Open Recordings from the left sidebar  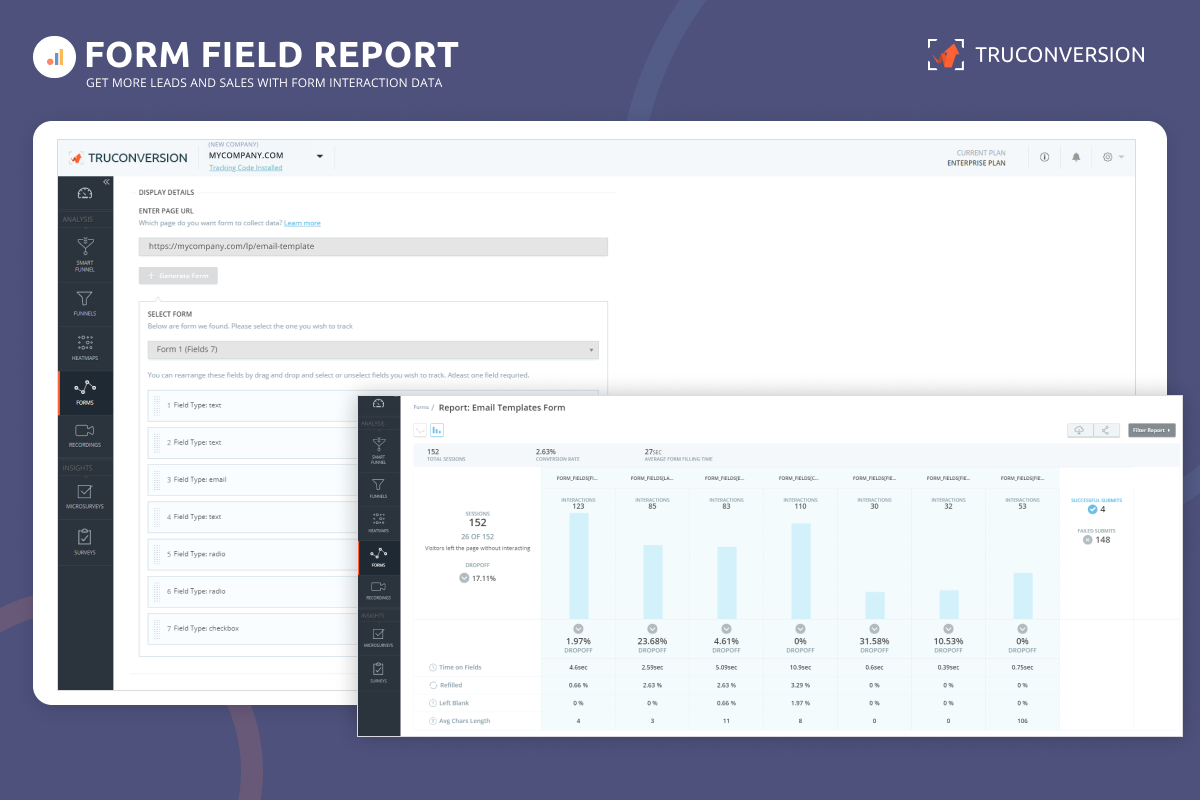pyautogui.click(x=85, y=435)
